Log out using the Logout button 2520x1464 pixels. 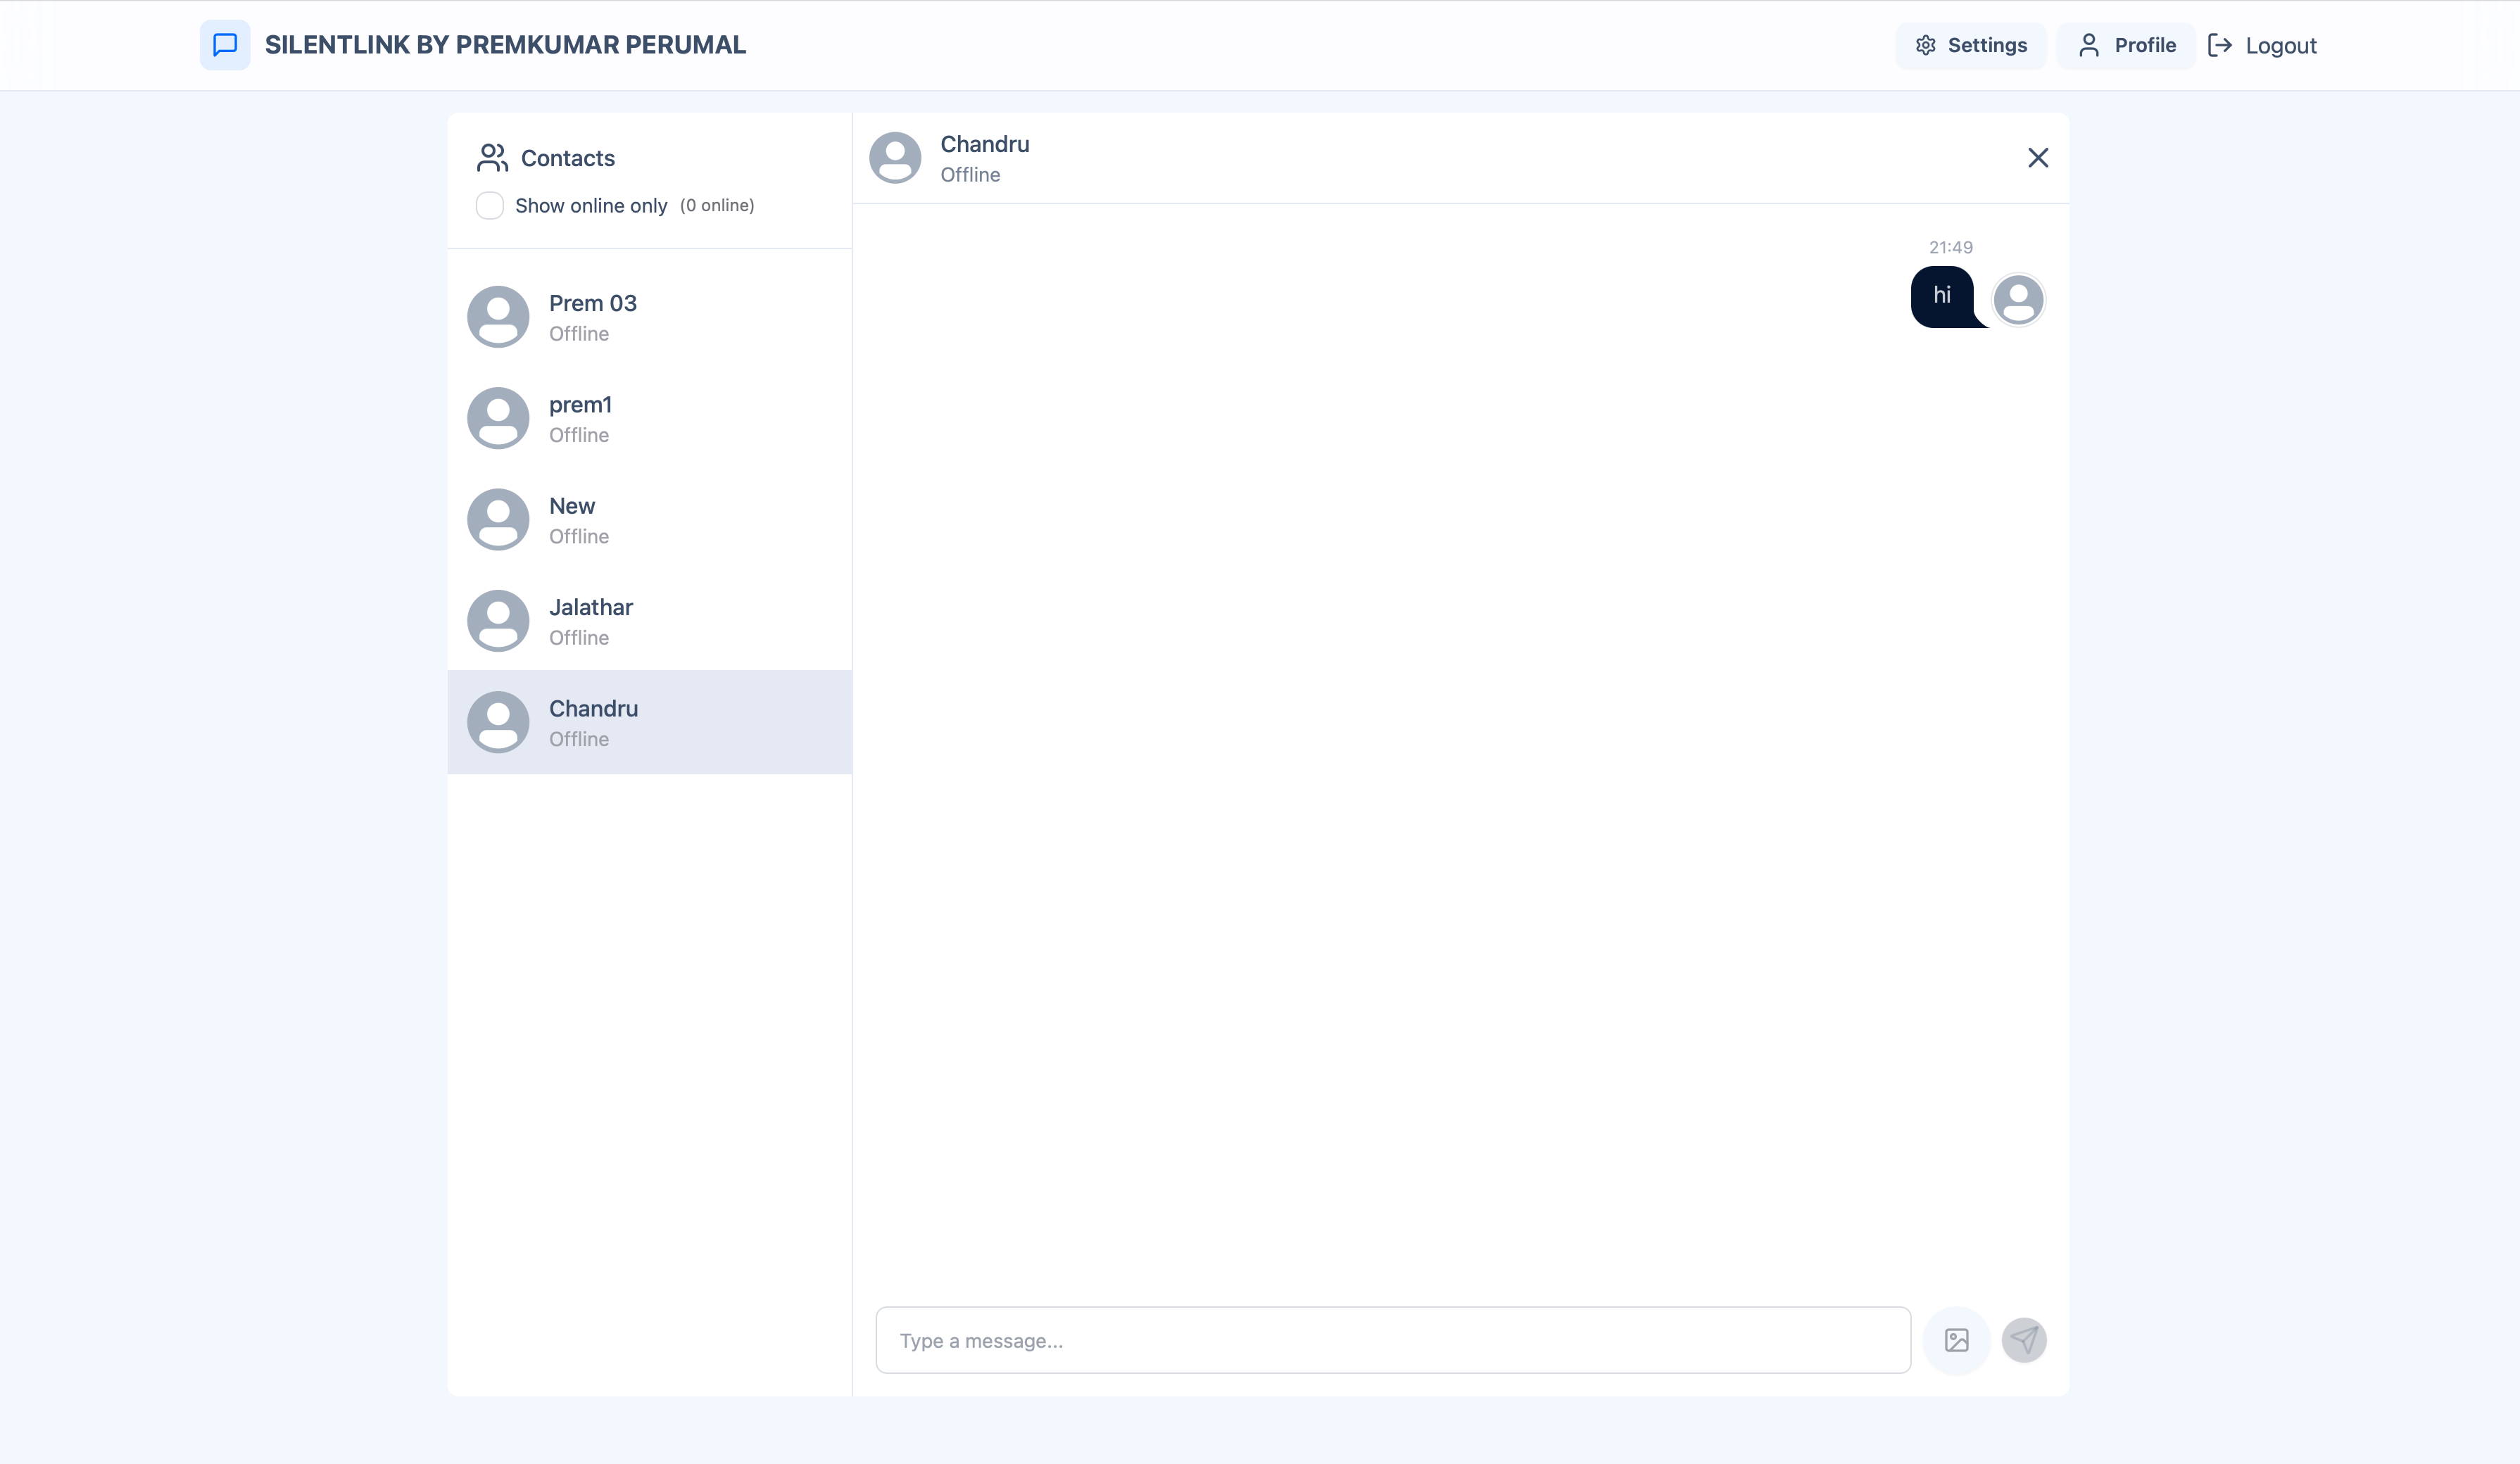(x=2262, y=46)
